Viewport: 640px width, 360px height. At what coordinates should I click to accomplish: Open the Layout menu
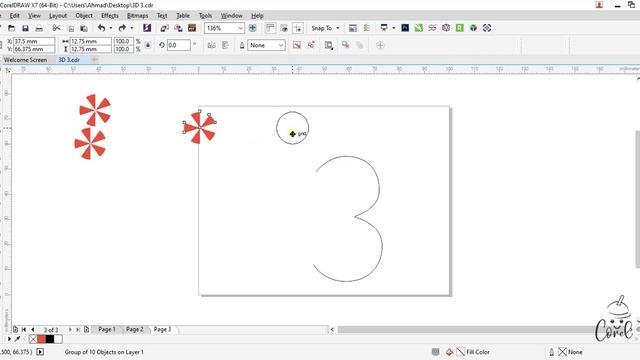click(x=58, y=16)
